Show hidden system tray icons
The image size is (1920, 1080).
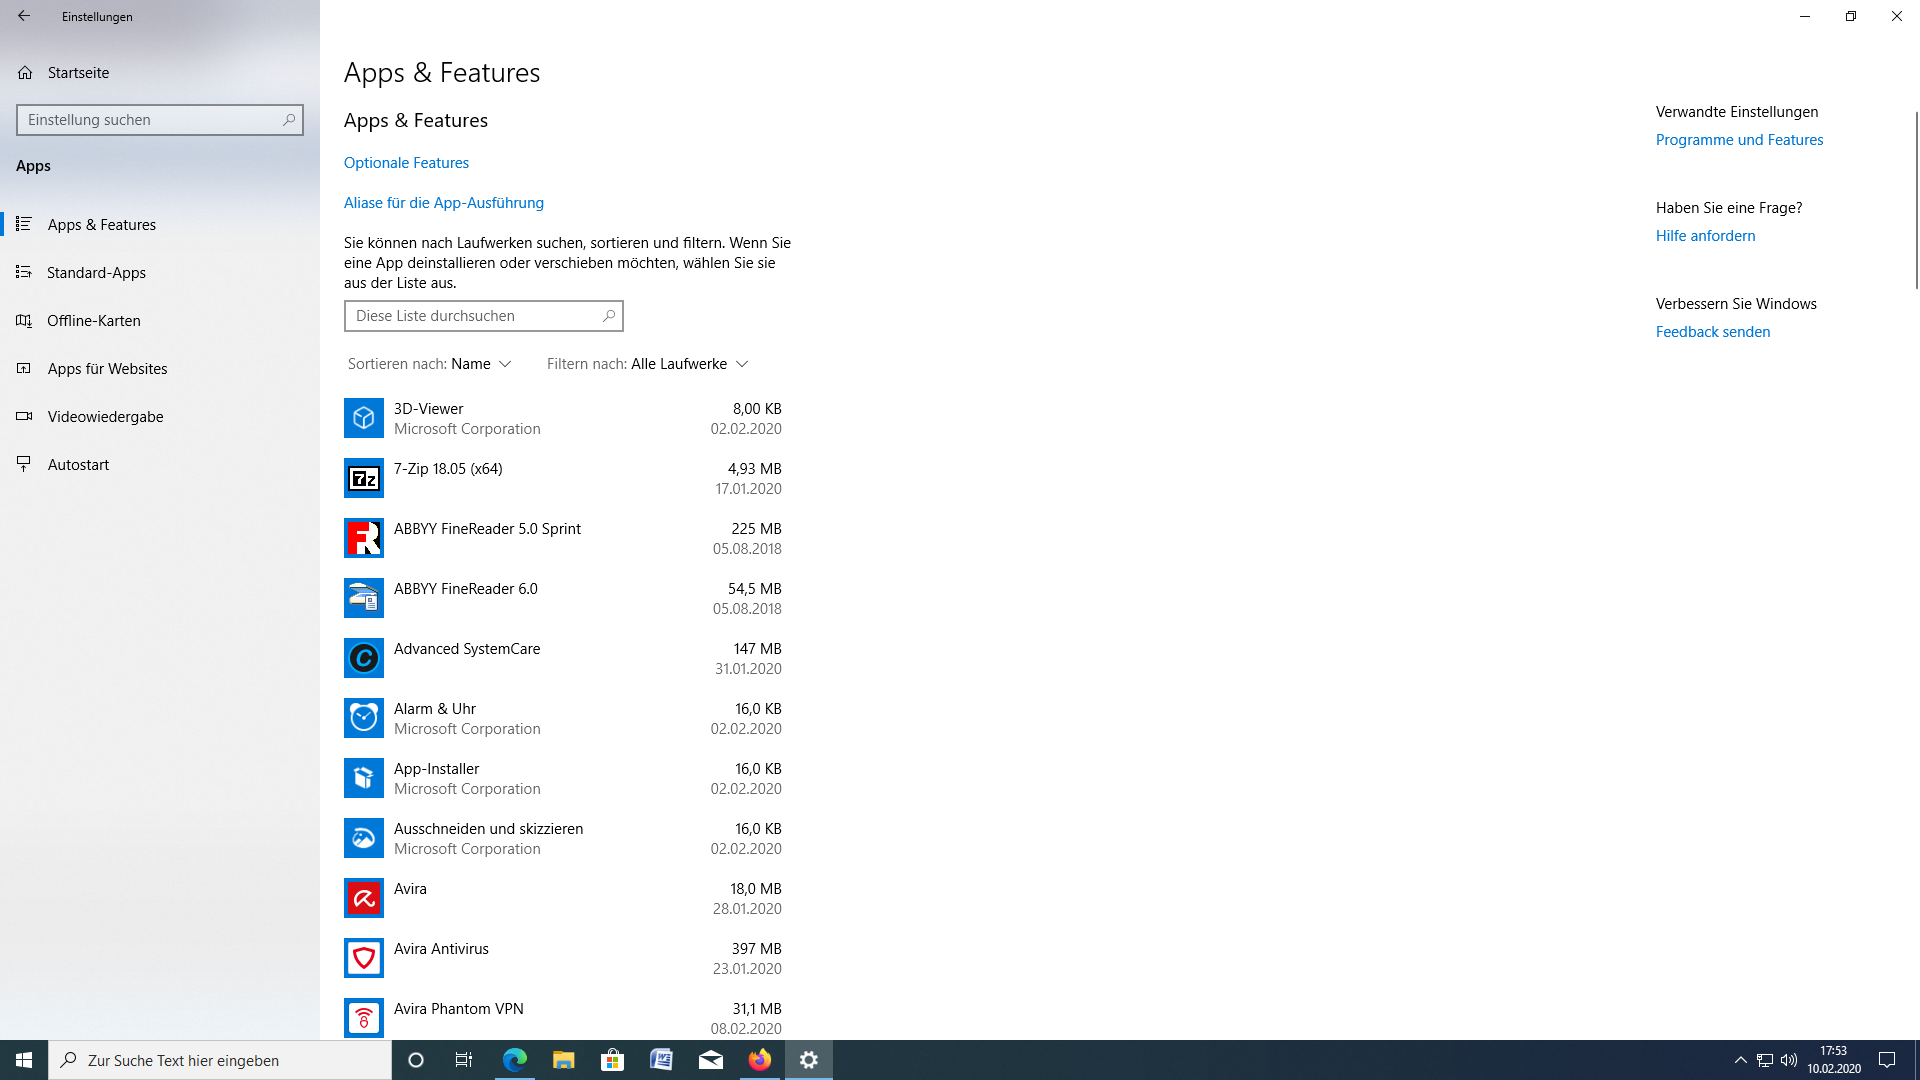pyautogui.click(x=1741, y=1060)
